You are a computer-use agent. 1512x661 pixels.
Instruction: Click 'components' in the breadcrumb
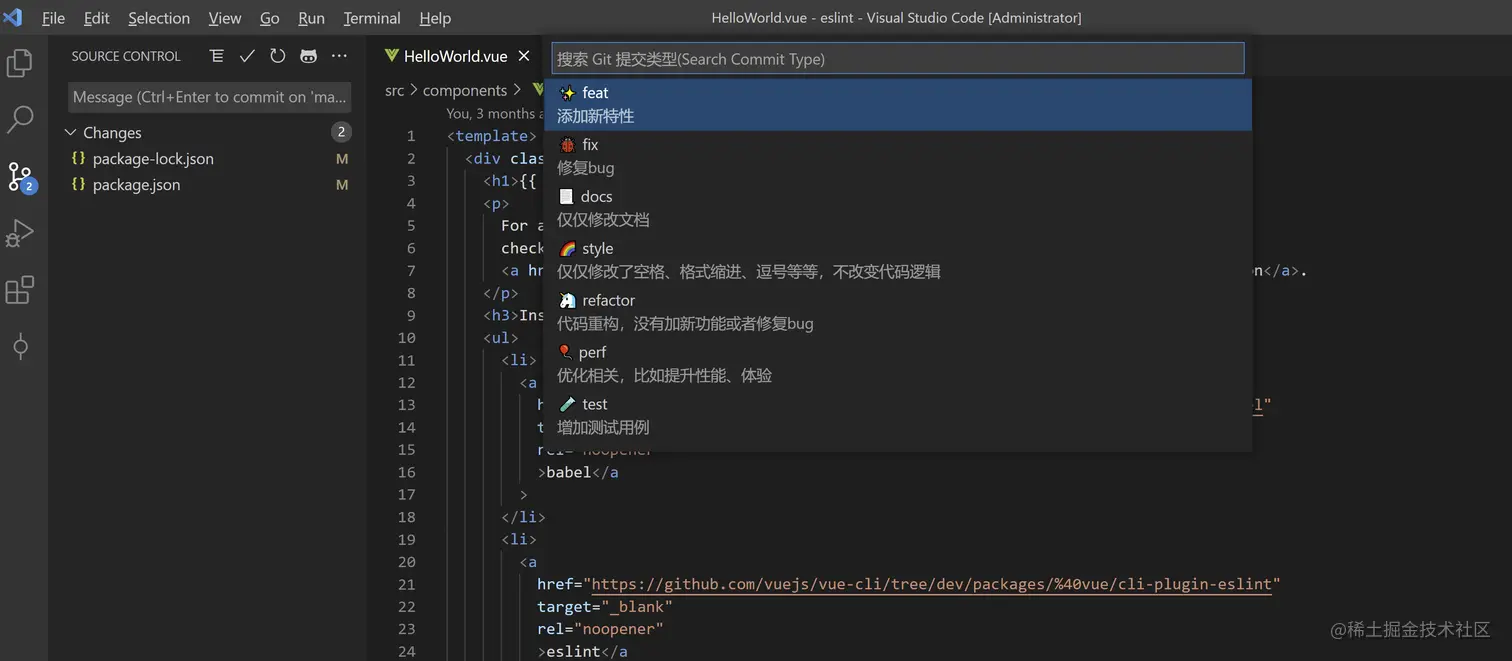[x=465, y=90]
